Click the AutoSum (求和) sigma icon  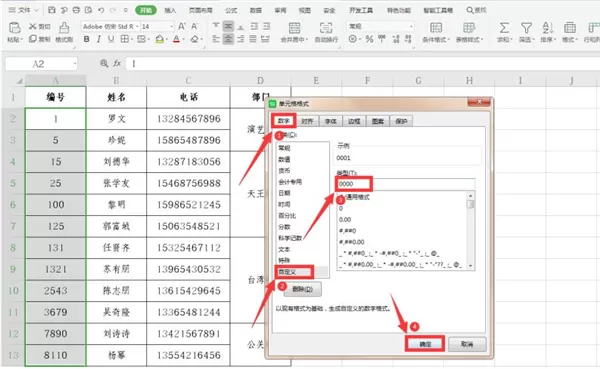click(504, 28)
